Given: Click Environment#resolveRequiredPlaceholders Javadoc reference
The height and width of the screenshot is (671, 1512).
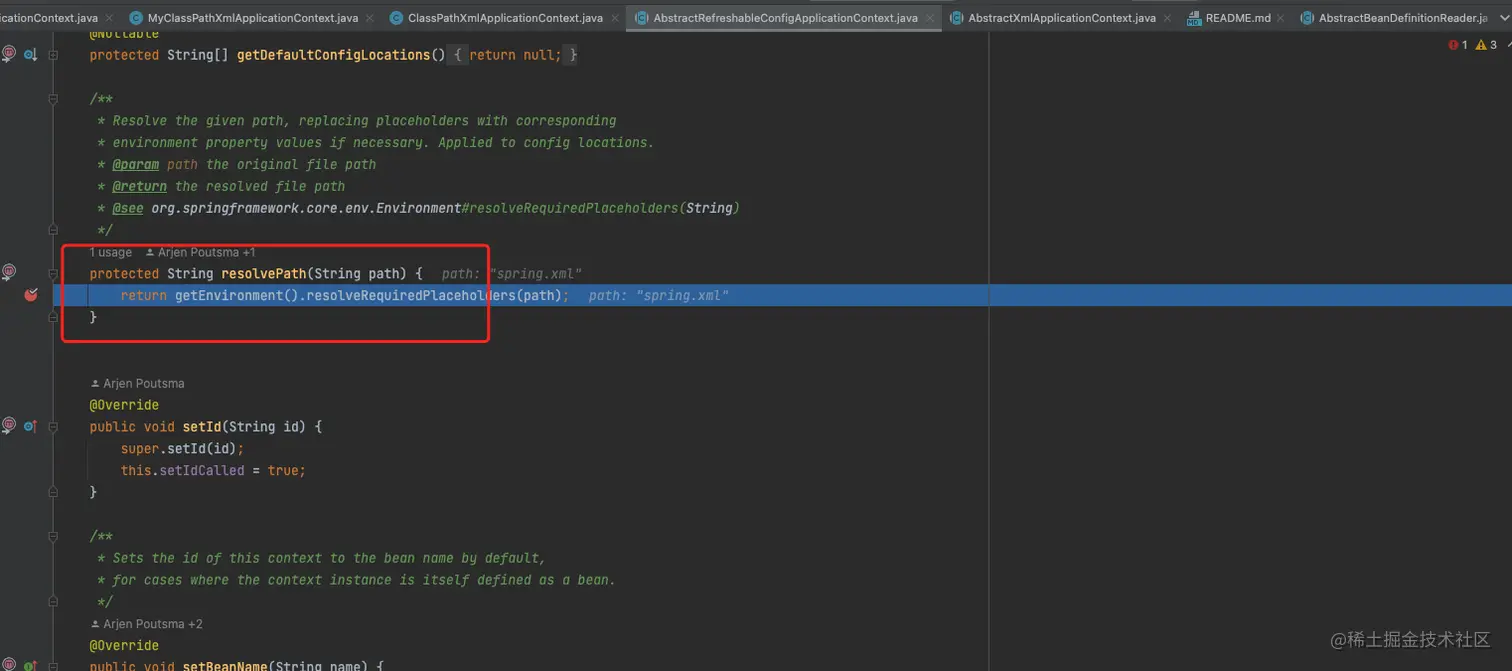Looking at the screenshot, I should 445,208.
